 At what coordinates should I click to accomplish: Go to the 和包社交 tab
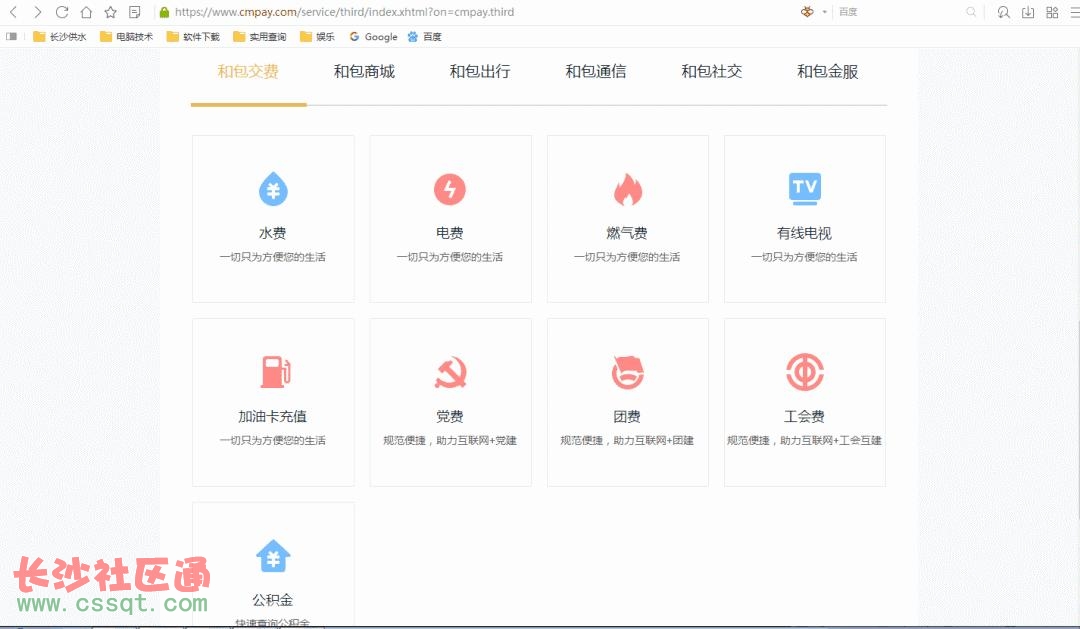click(x=712, y=72)
